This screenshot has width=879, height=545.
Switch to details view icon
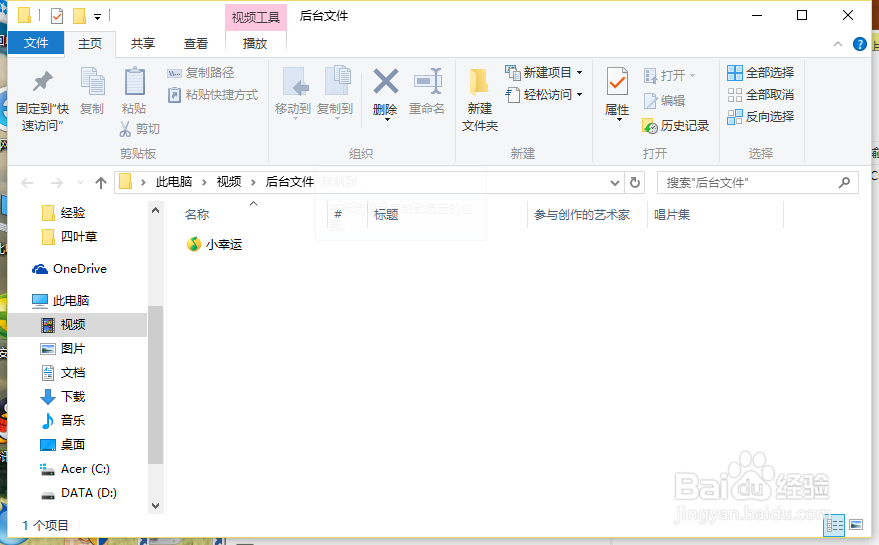coord(834,525)
